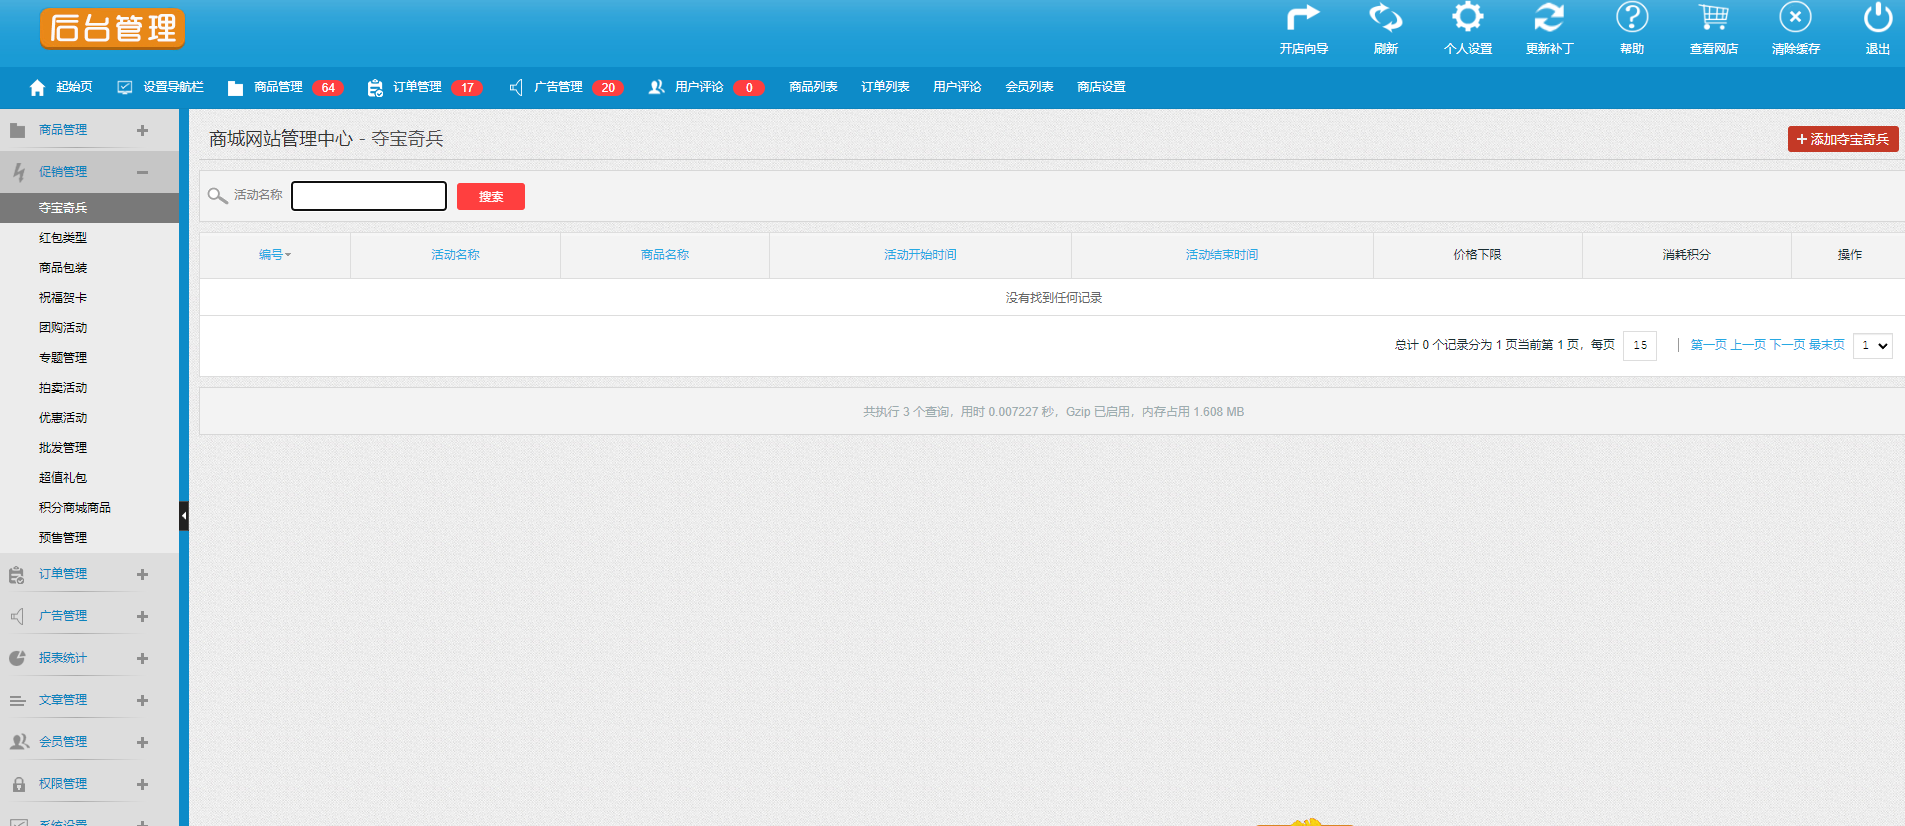This screenshot has height=826, width=1905.
Task: Expand the 商品管理 sidebar section
Action: click(142, 130)
